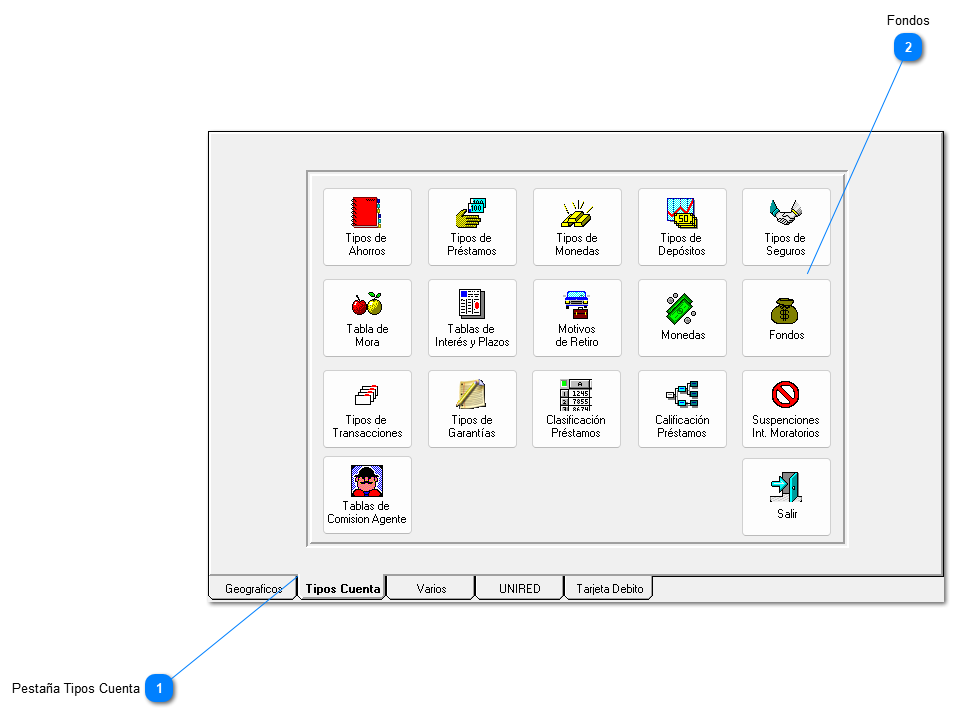Image resolution: width=954 pixels, height=713 pixels.
Task: Open Tipos de Ahorros
Action: click(367, 226)
